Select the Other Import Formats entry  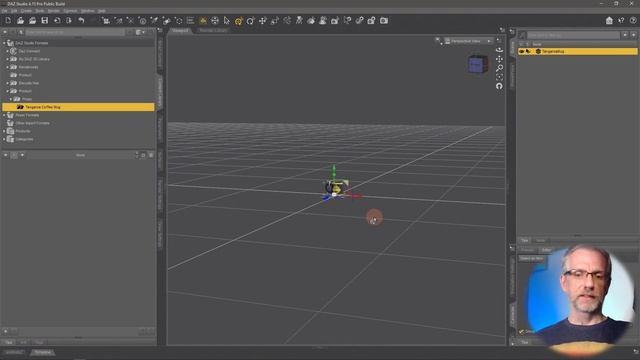[x=32, y=123]
